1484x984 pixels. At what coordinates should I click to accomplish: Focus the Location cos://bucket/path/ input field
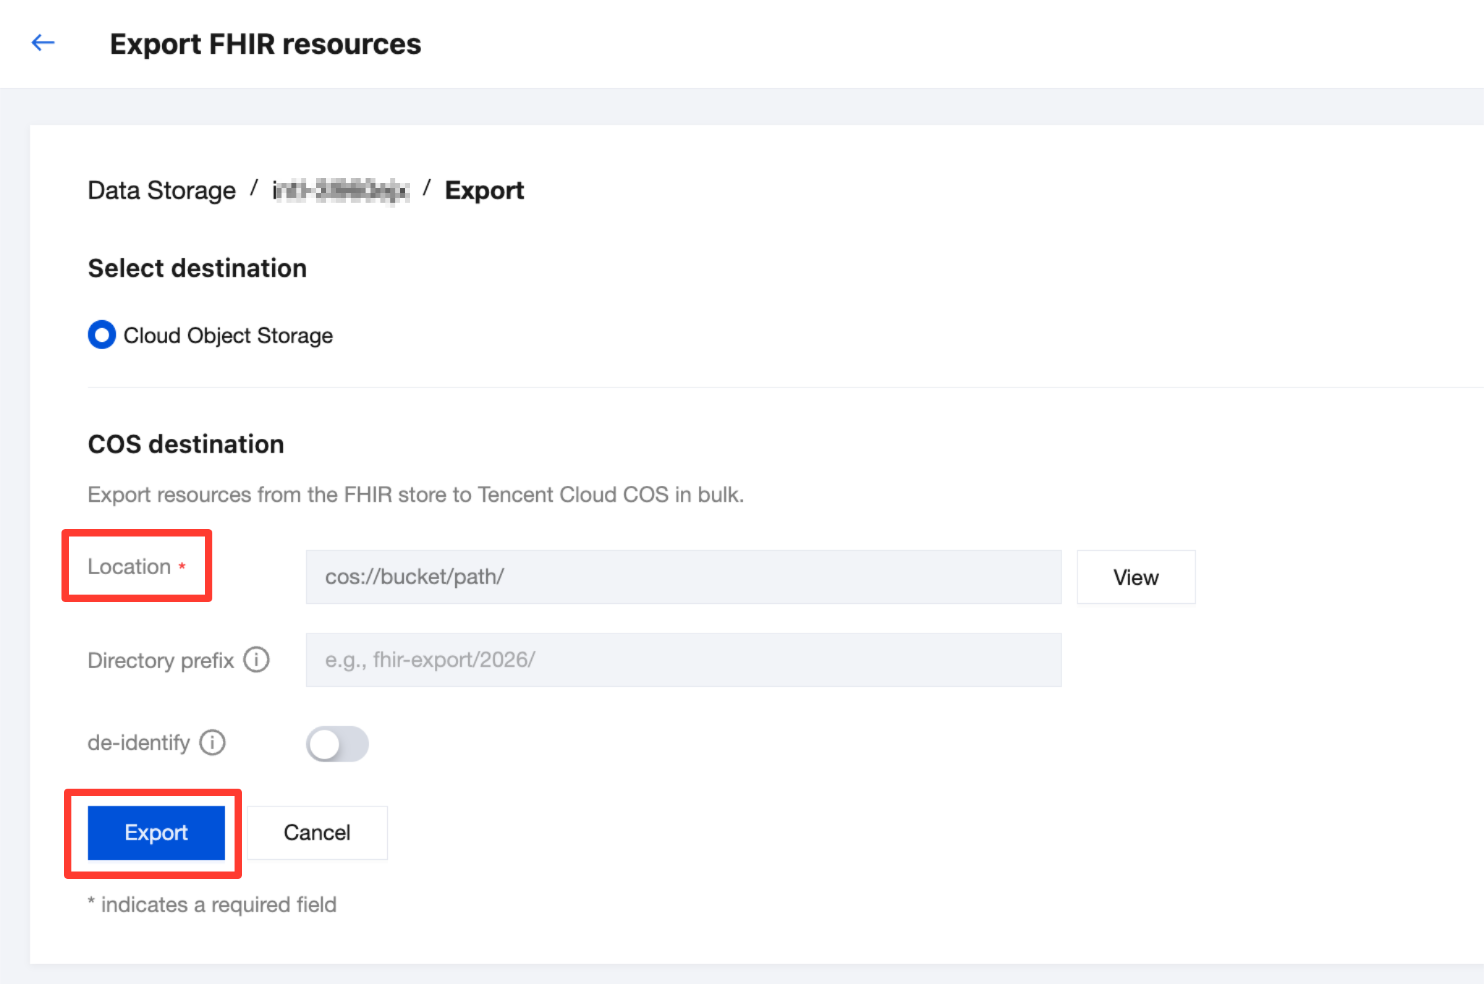[683, 577]
